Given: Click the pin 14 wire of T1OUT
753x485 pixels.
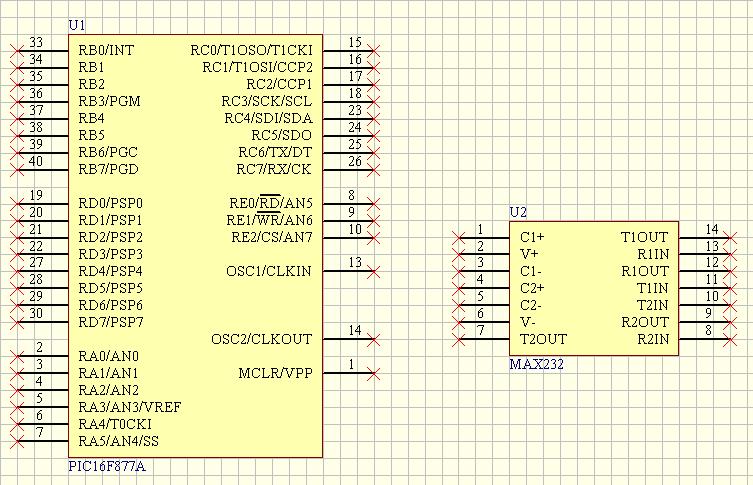Looking at the screenshot, I should click(x=704, y=238).
